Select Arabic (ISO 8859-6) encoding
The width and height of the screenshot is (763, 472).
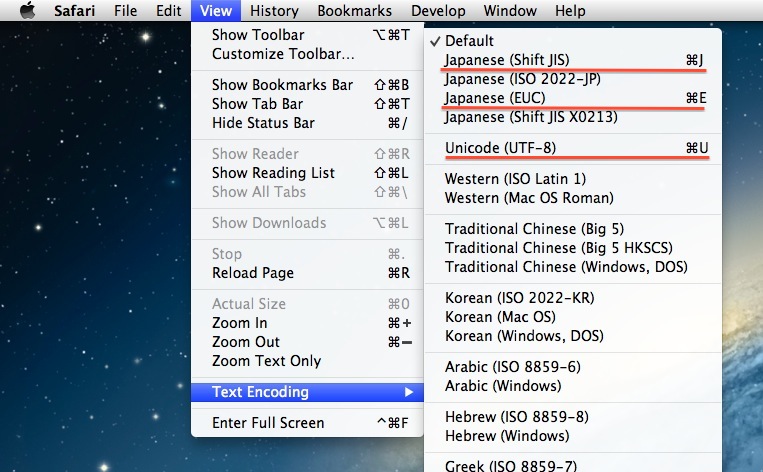click(x=573, y=367)
